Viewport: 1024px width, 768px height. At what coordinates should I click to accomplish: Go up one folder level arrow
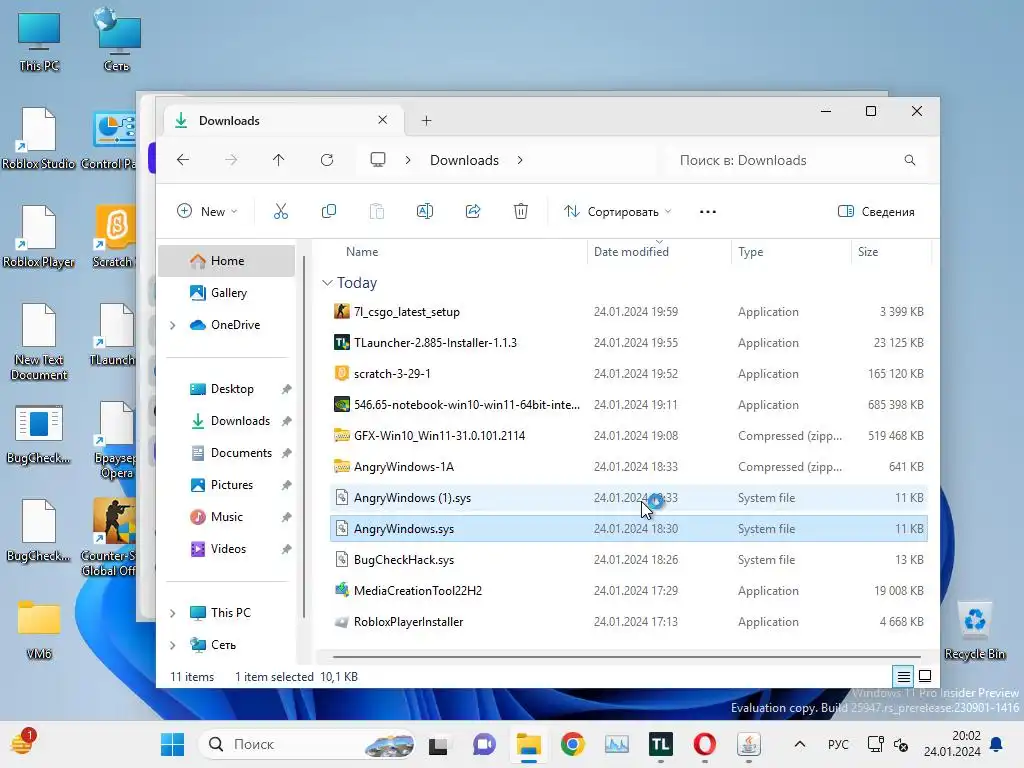point(279,160)
